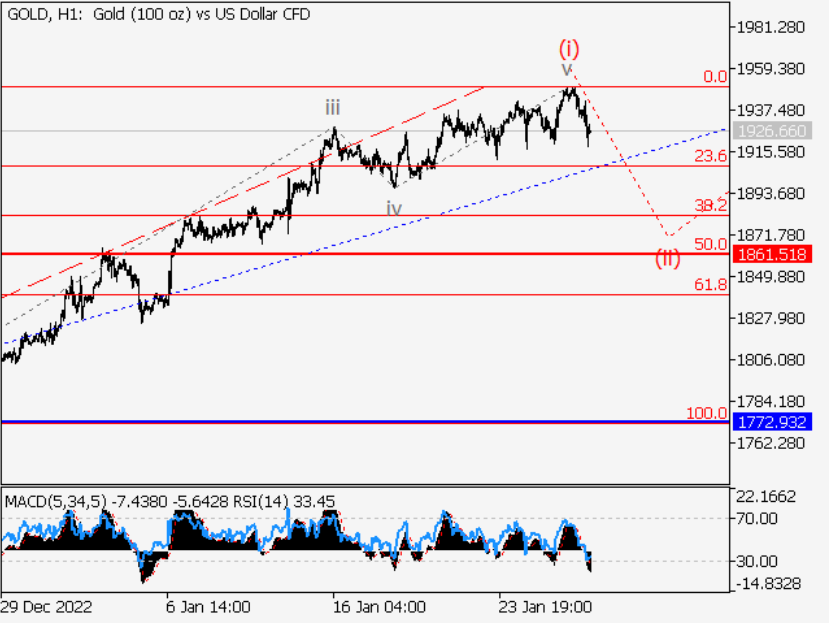Click the gray wave v label

pos(567,69)
